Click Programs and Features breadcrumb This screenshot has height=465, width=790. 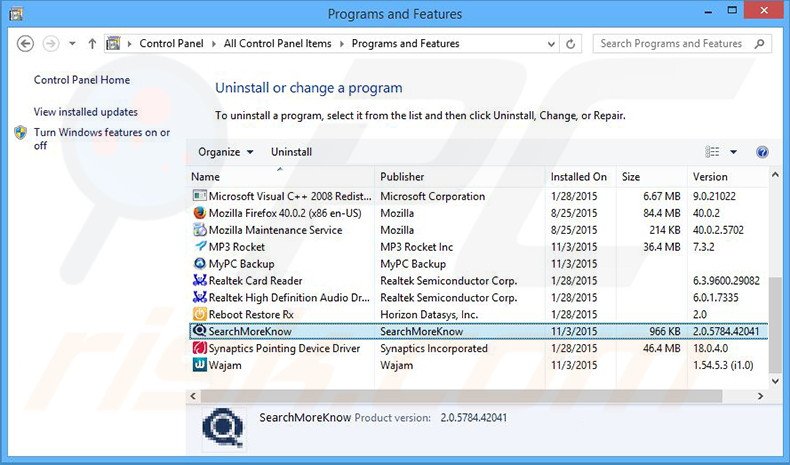406,43
